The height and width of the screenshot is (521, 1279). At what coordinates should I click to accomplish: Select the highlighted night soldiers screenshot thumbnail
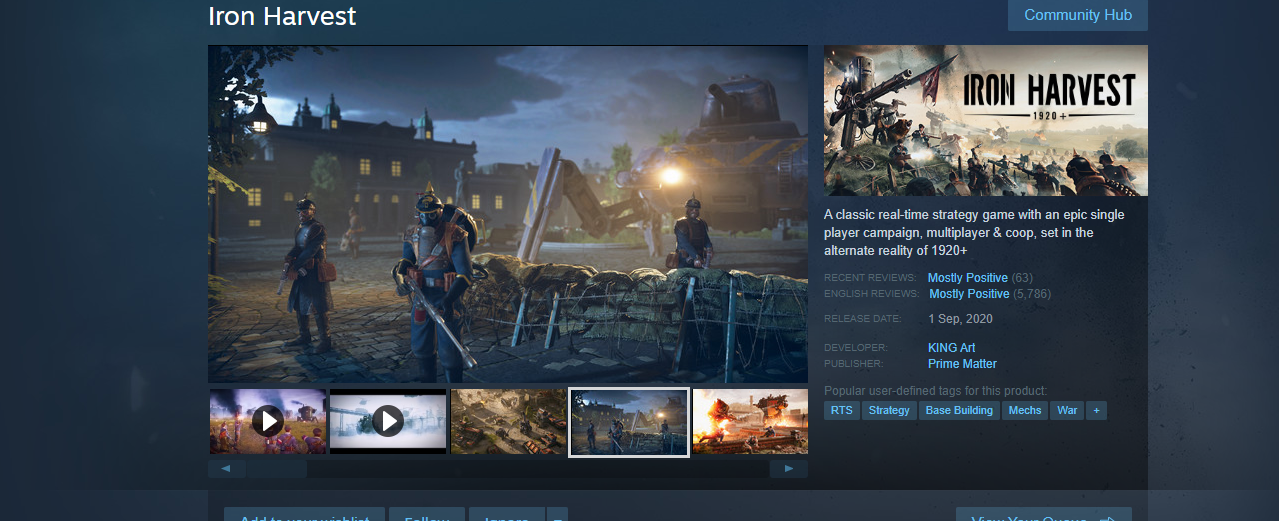tap(629, 421)
